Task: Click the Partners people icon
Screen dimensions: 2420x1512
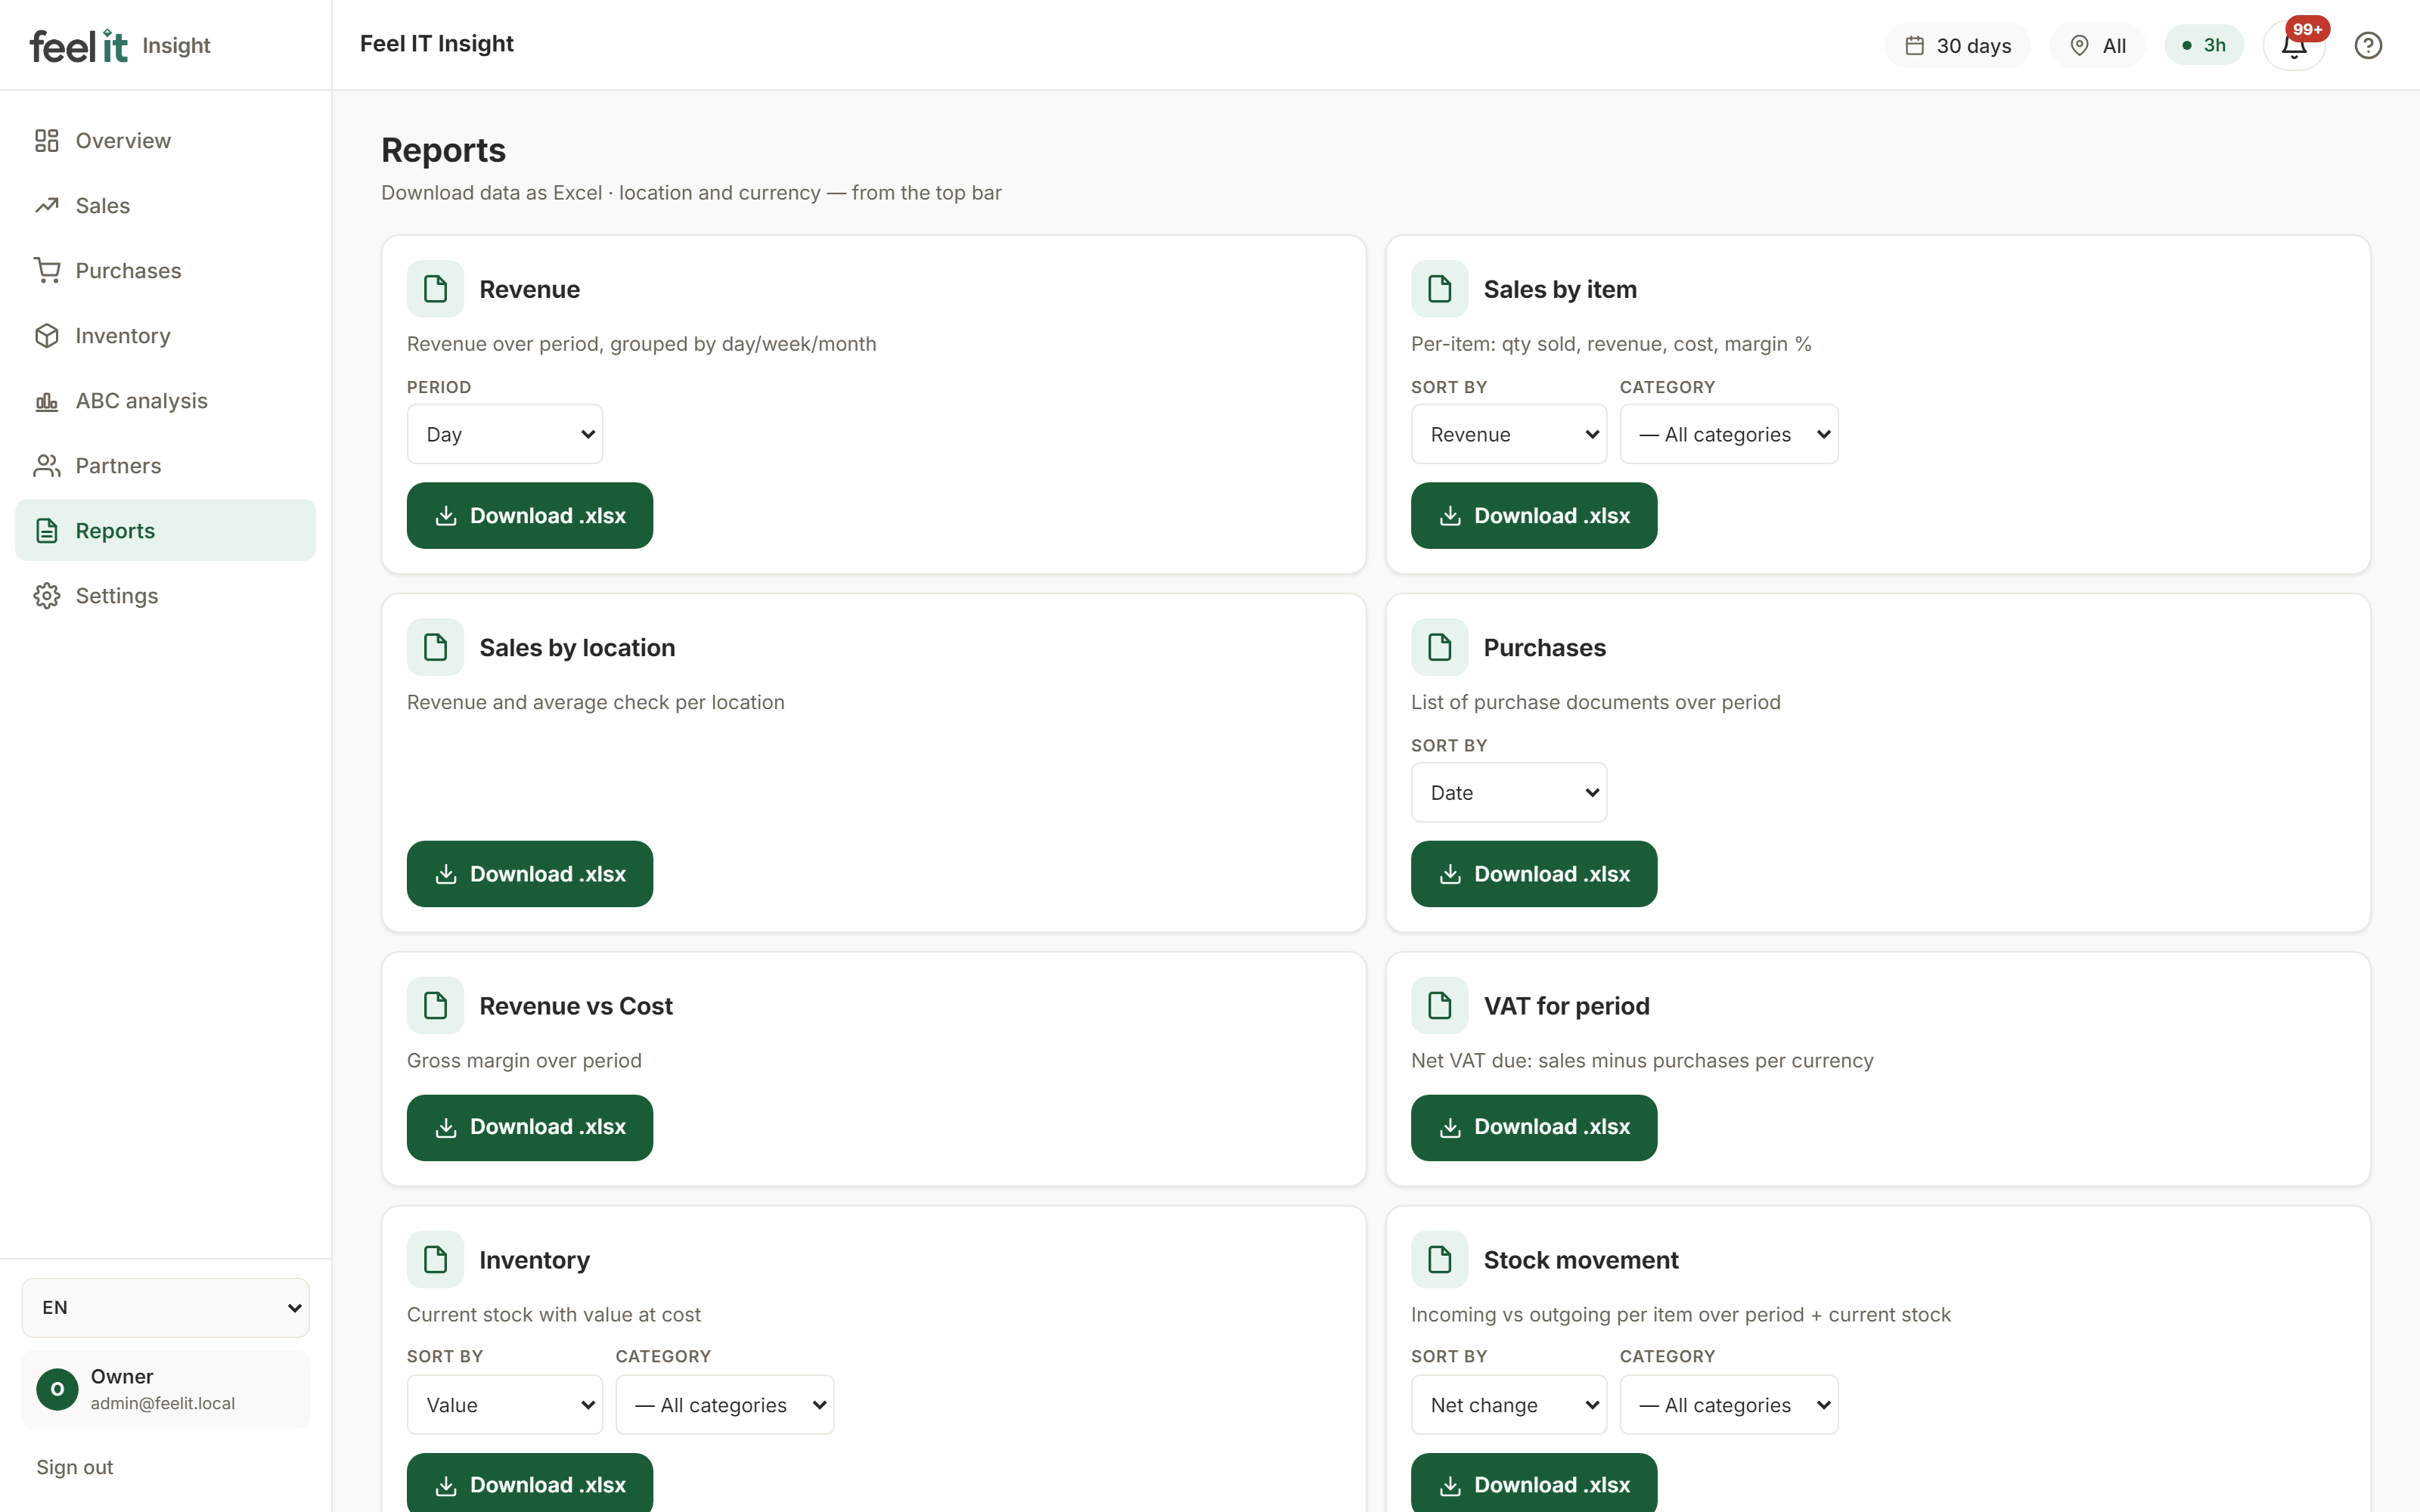Action: pyautogui.click(x=47, y=466)
